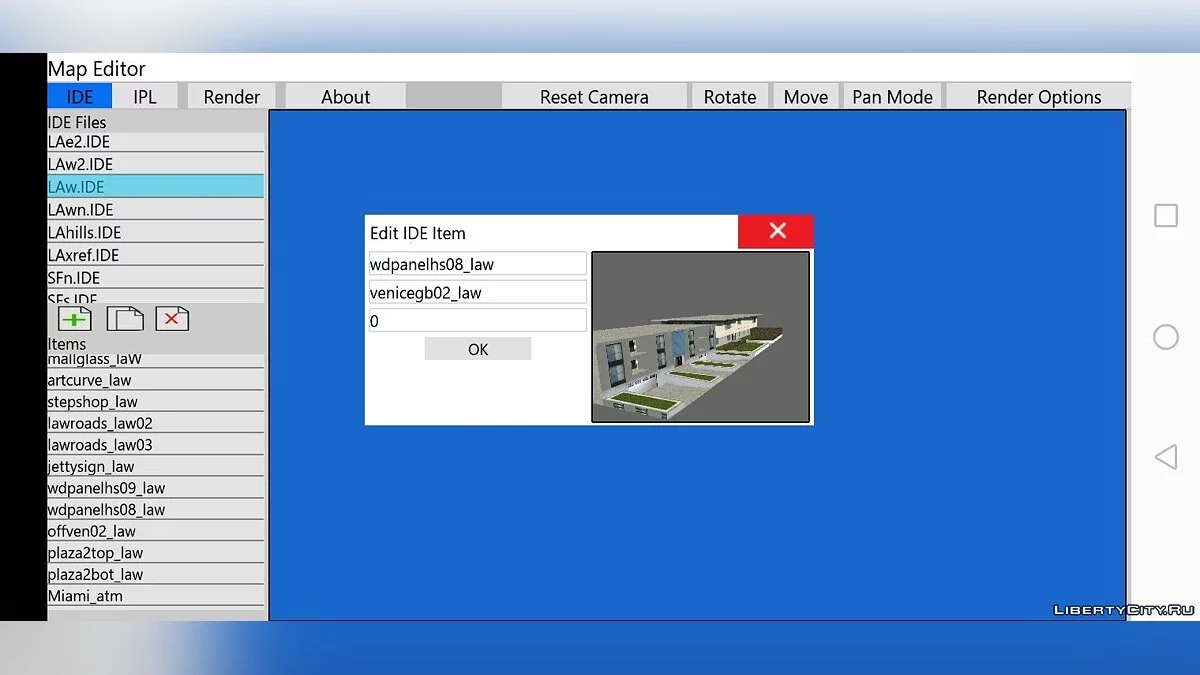Screen dimensions: 1200x675
Task: Tap the Android circle home icon
Action: click(1166, 337)
